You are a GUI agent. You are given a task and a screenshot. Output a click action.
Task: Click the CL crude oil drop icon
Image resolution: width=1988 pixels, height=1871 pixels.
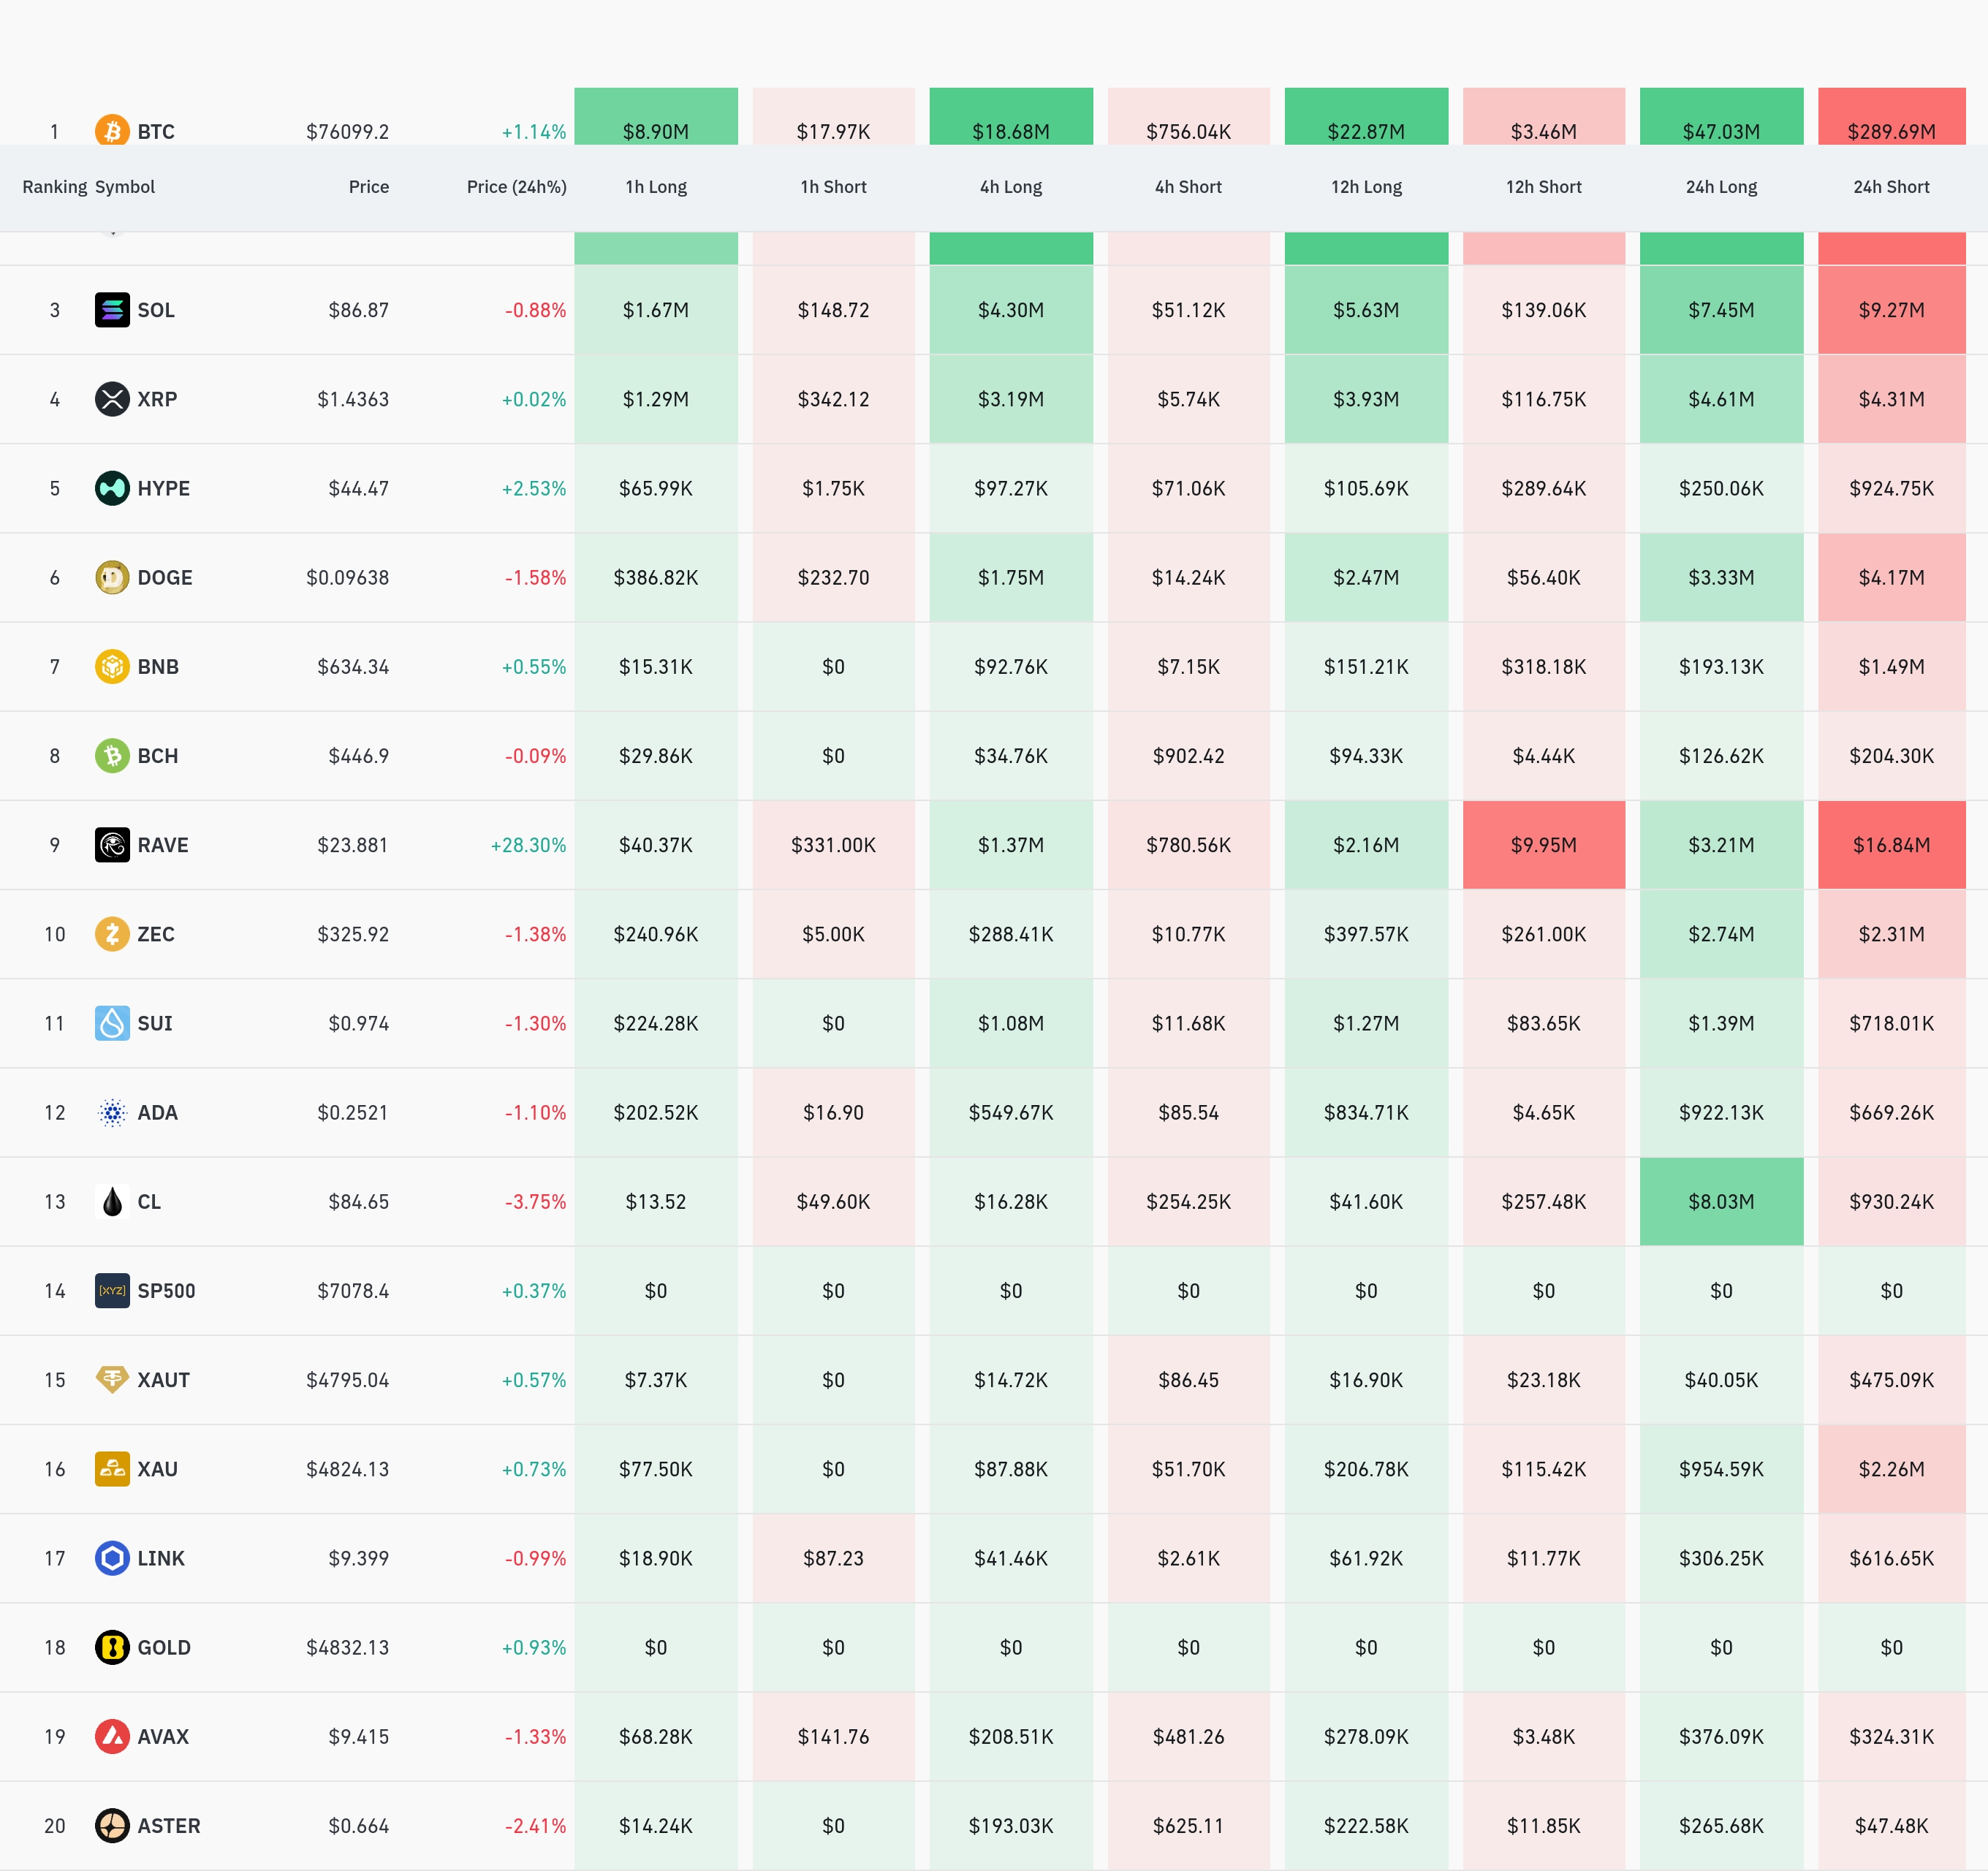point(112,1201)
